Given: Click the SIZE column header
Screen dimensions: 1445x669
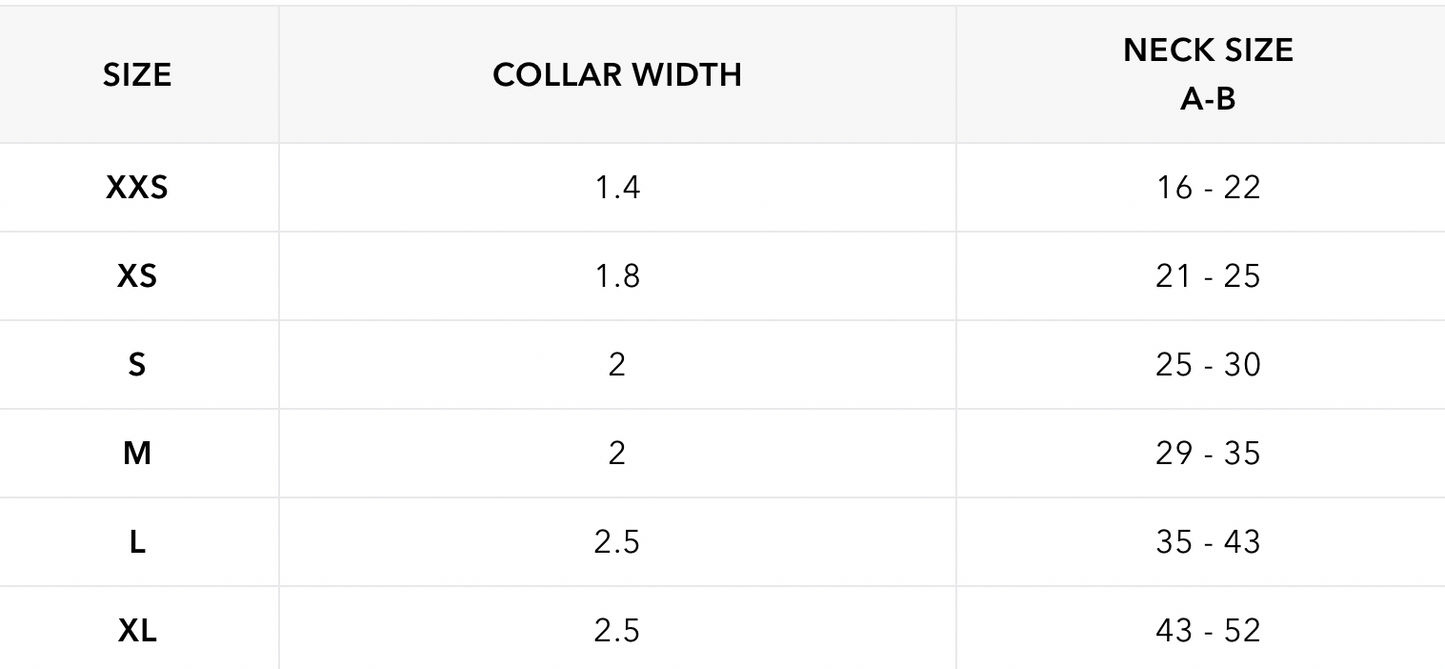Looking at the screenshot, I should 137,75.
